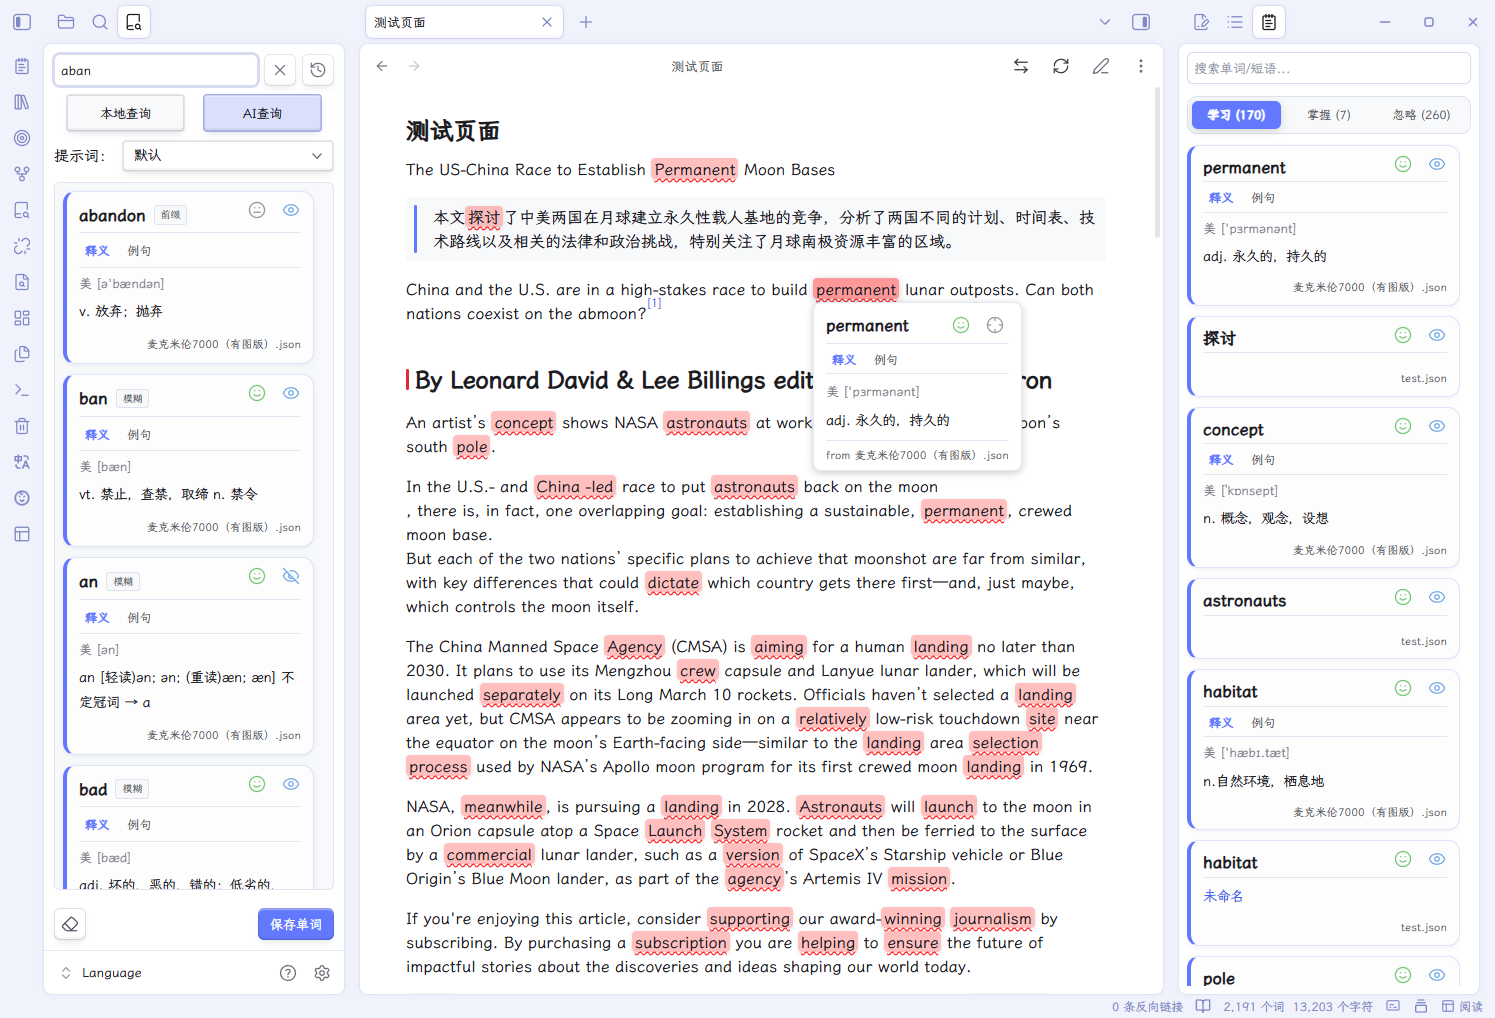Image resolution: width=1495 pixels, height=1018 pixels.
Task: Click the 未命名 link on habitat card
Action: [1223, 896]
